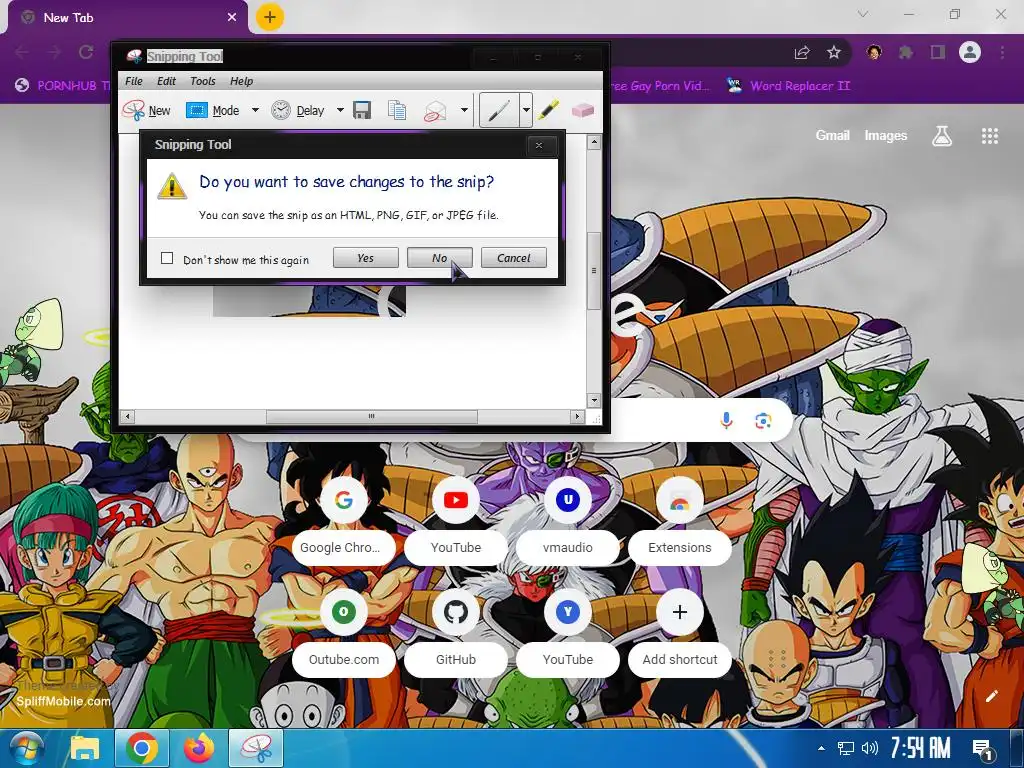Open the Tools menu in Snipping Tool

click(202, 81)
